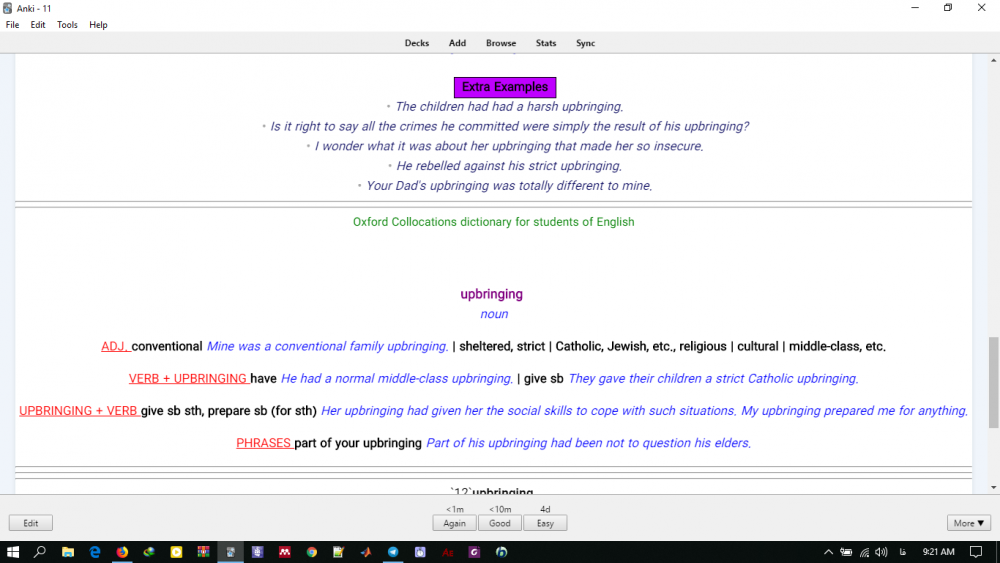Image resolution: width=1000 pixels, height=563 pixels.
Task: Switch to Firefox on the taskbar
Action: (x=122, y=552)
